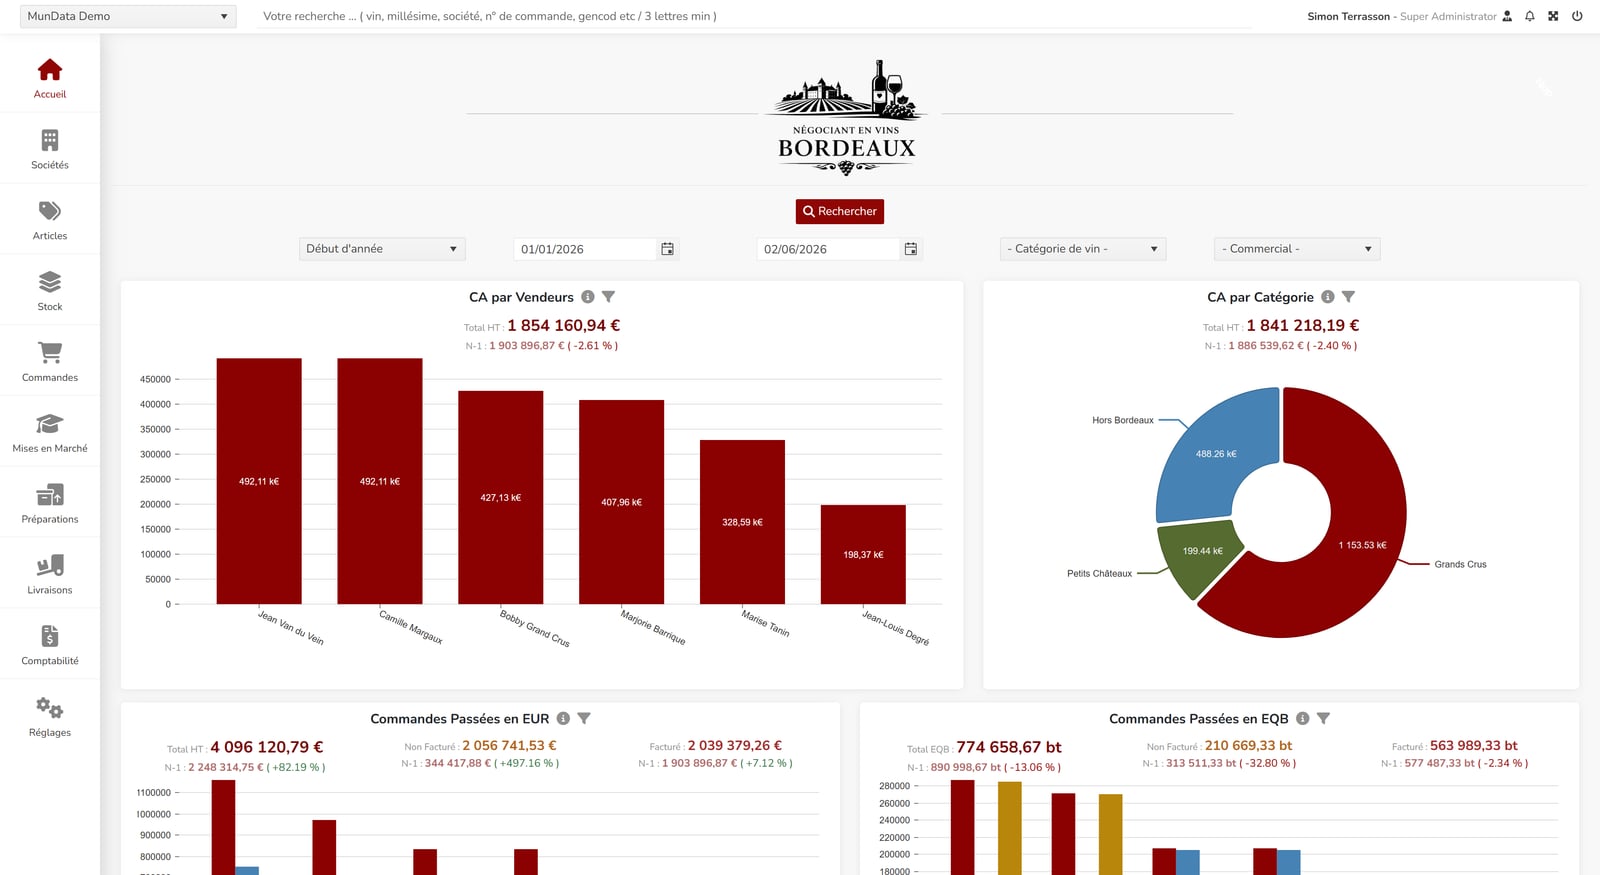Open Stock layers icon

tap(50, 282)
